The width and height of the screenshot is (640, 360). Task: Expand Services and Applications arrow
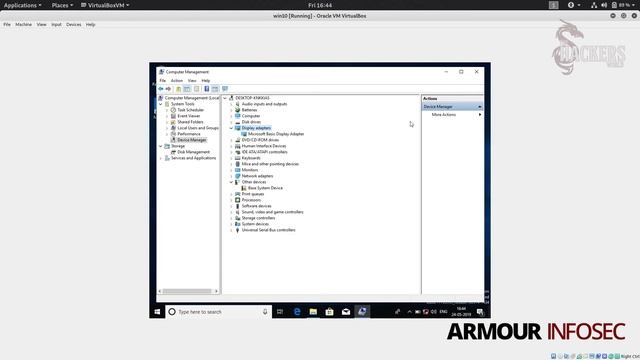tap(160, 158)
